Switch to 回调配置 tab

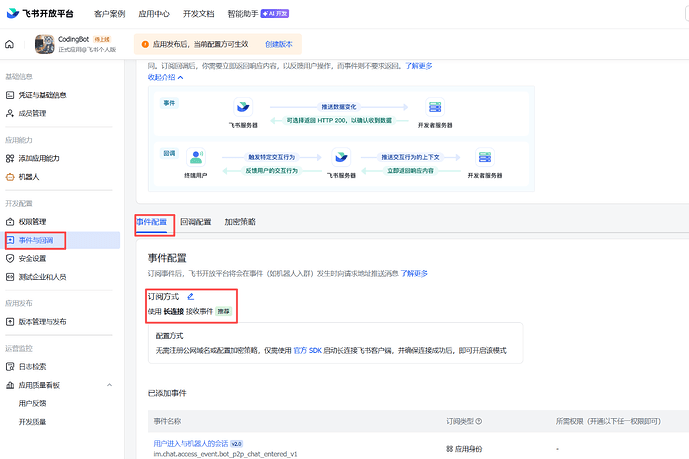pyautogui.click(x=196, y=222)
